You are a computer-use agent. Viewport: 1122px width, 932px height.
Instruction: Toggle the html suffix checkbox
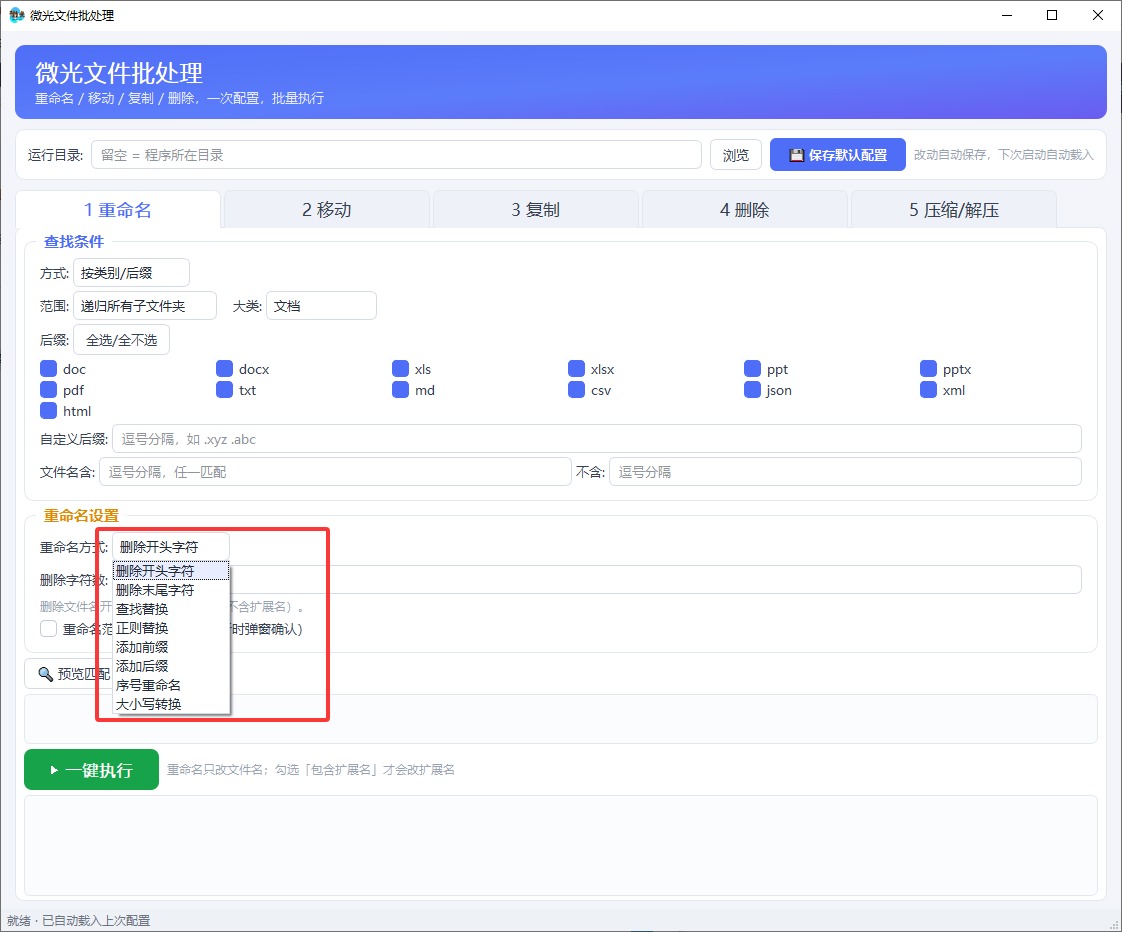(x=49, y=410)
